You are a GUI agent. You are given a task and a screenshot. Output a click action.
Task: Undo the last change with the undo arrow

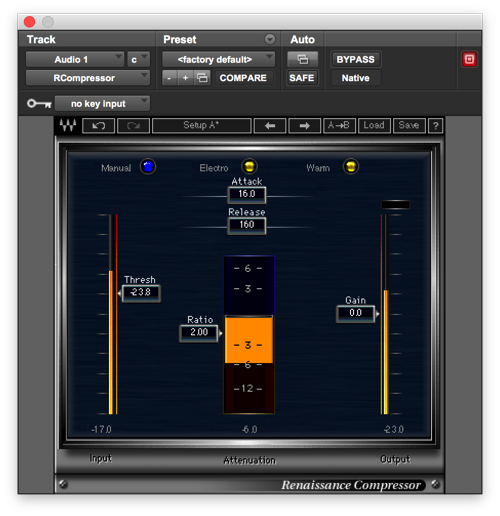coord(98,126)
